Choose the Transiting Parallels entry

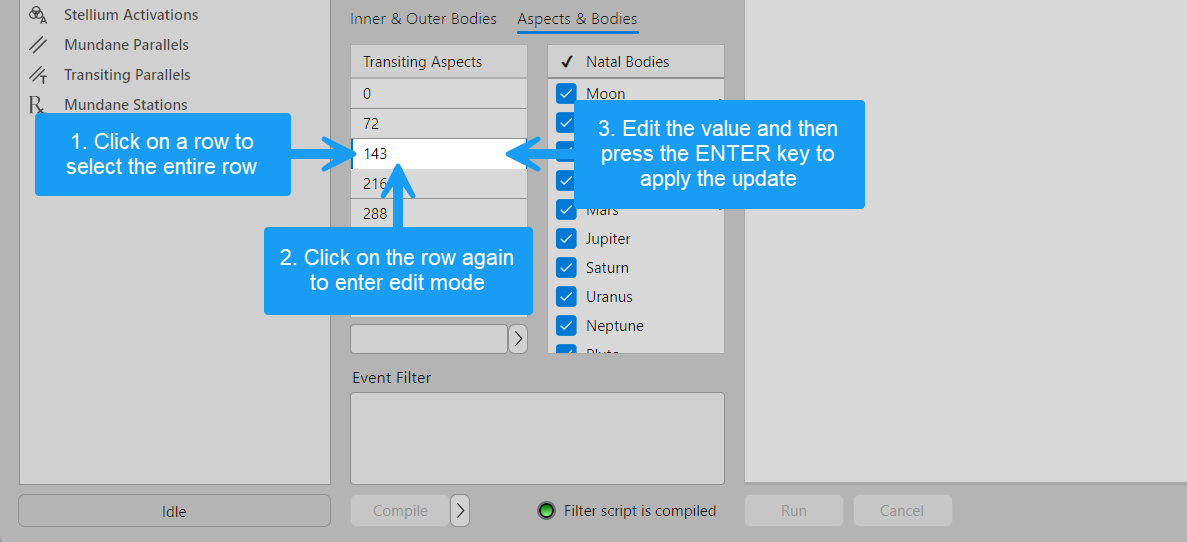(127, 75)
